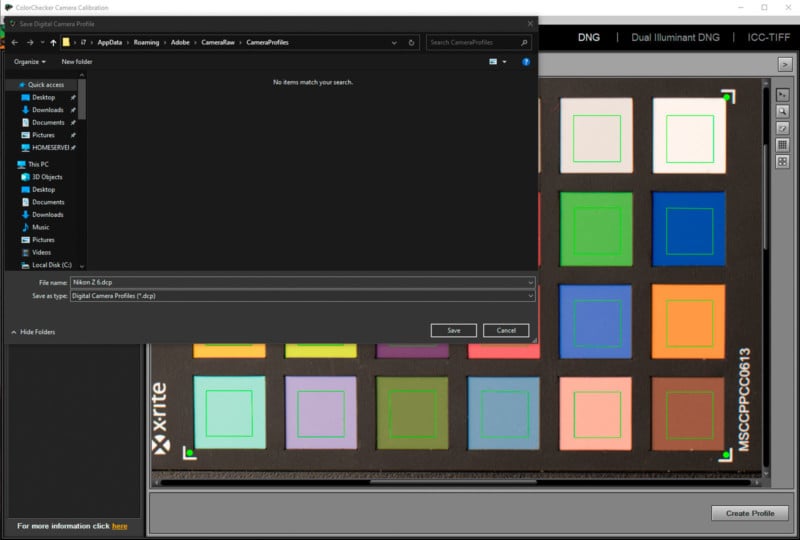Click the grid overlay tool icon
This screenshot has height=540, width=800.
tap(783, 145)
